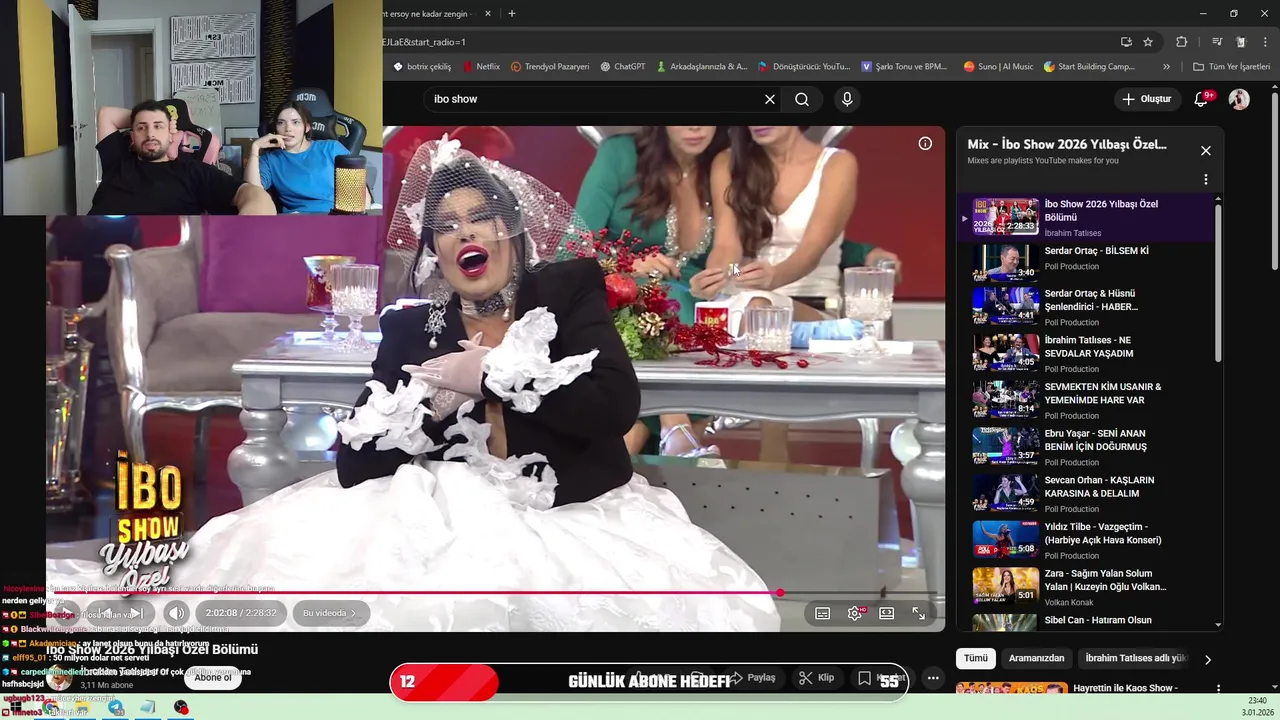
Task: Expand the Tüm Yer İşaretleri folder
Action: (1231, 67)
